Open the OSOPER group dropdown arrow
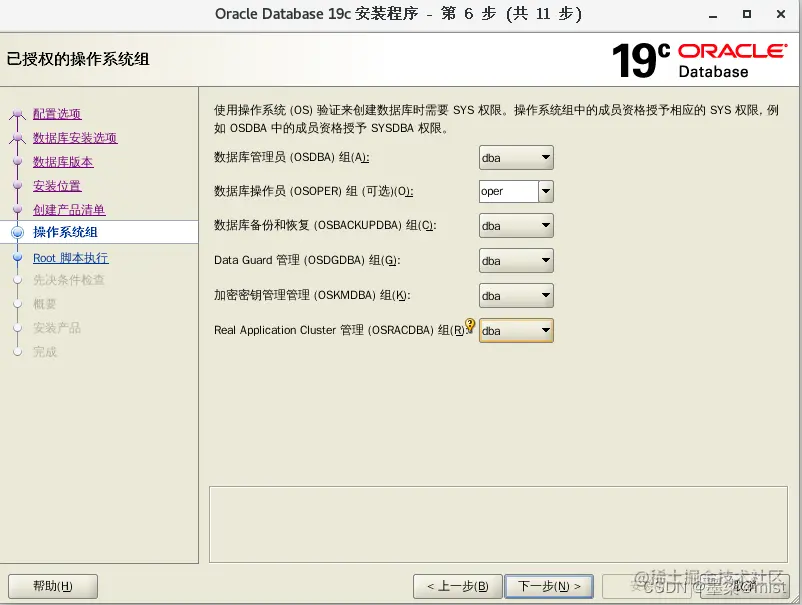Screen dimensions: 802x605 546,191
